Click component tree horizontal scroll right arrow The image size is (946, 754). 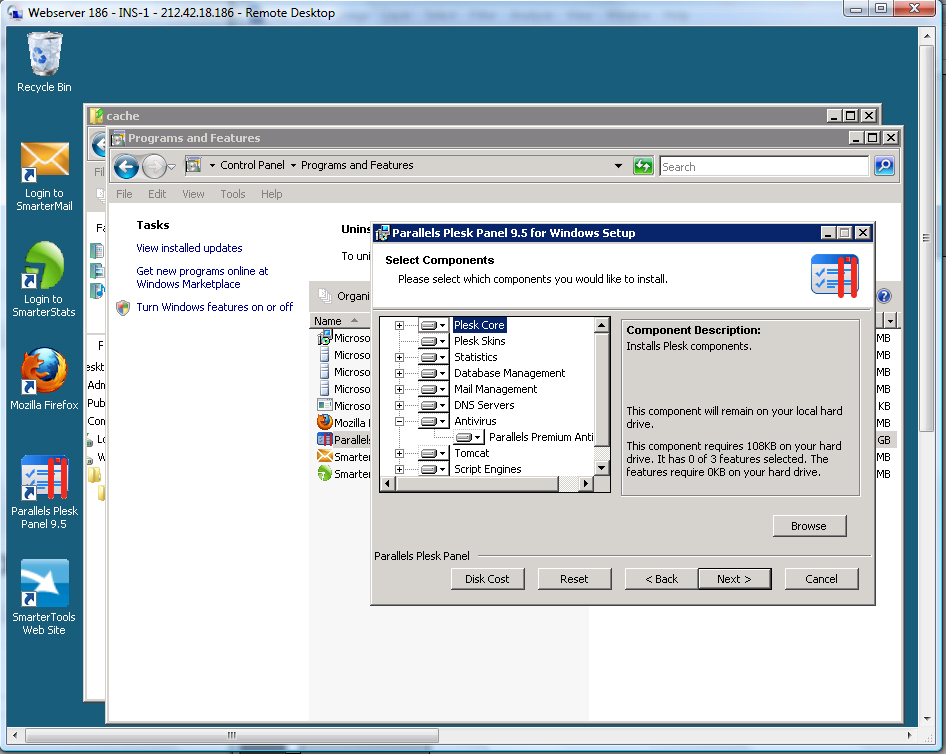pyautogui.click(x=586, y=483)
